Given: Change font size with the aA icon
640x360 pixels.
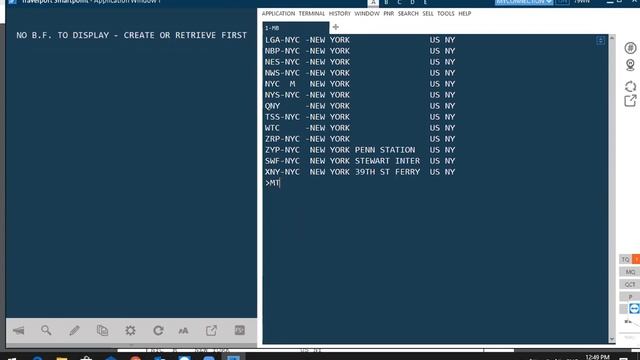Looking at the screenshot, I should 183,331.
